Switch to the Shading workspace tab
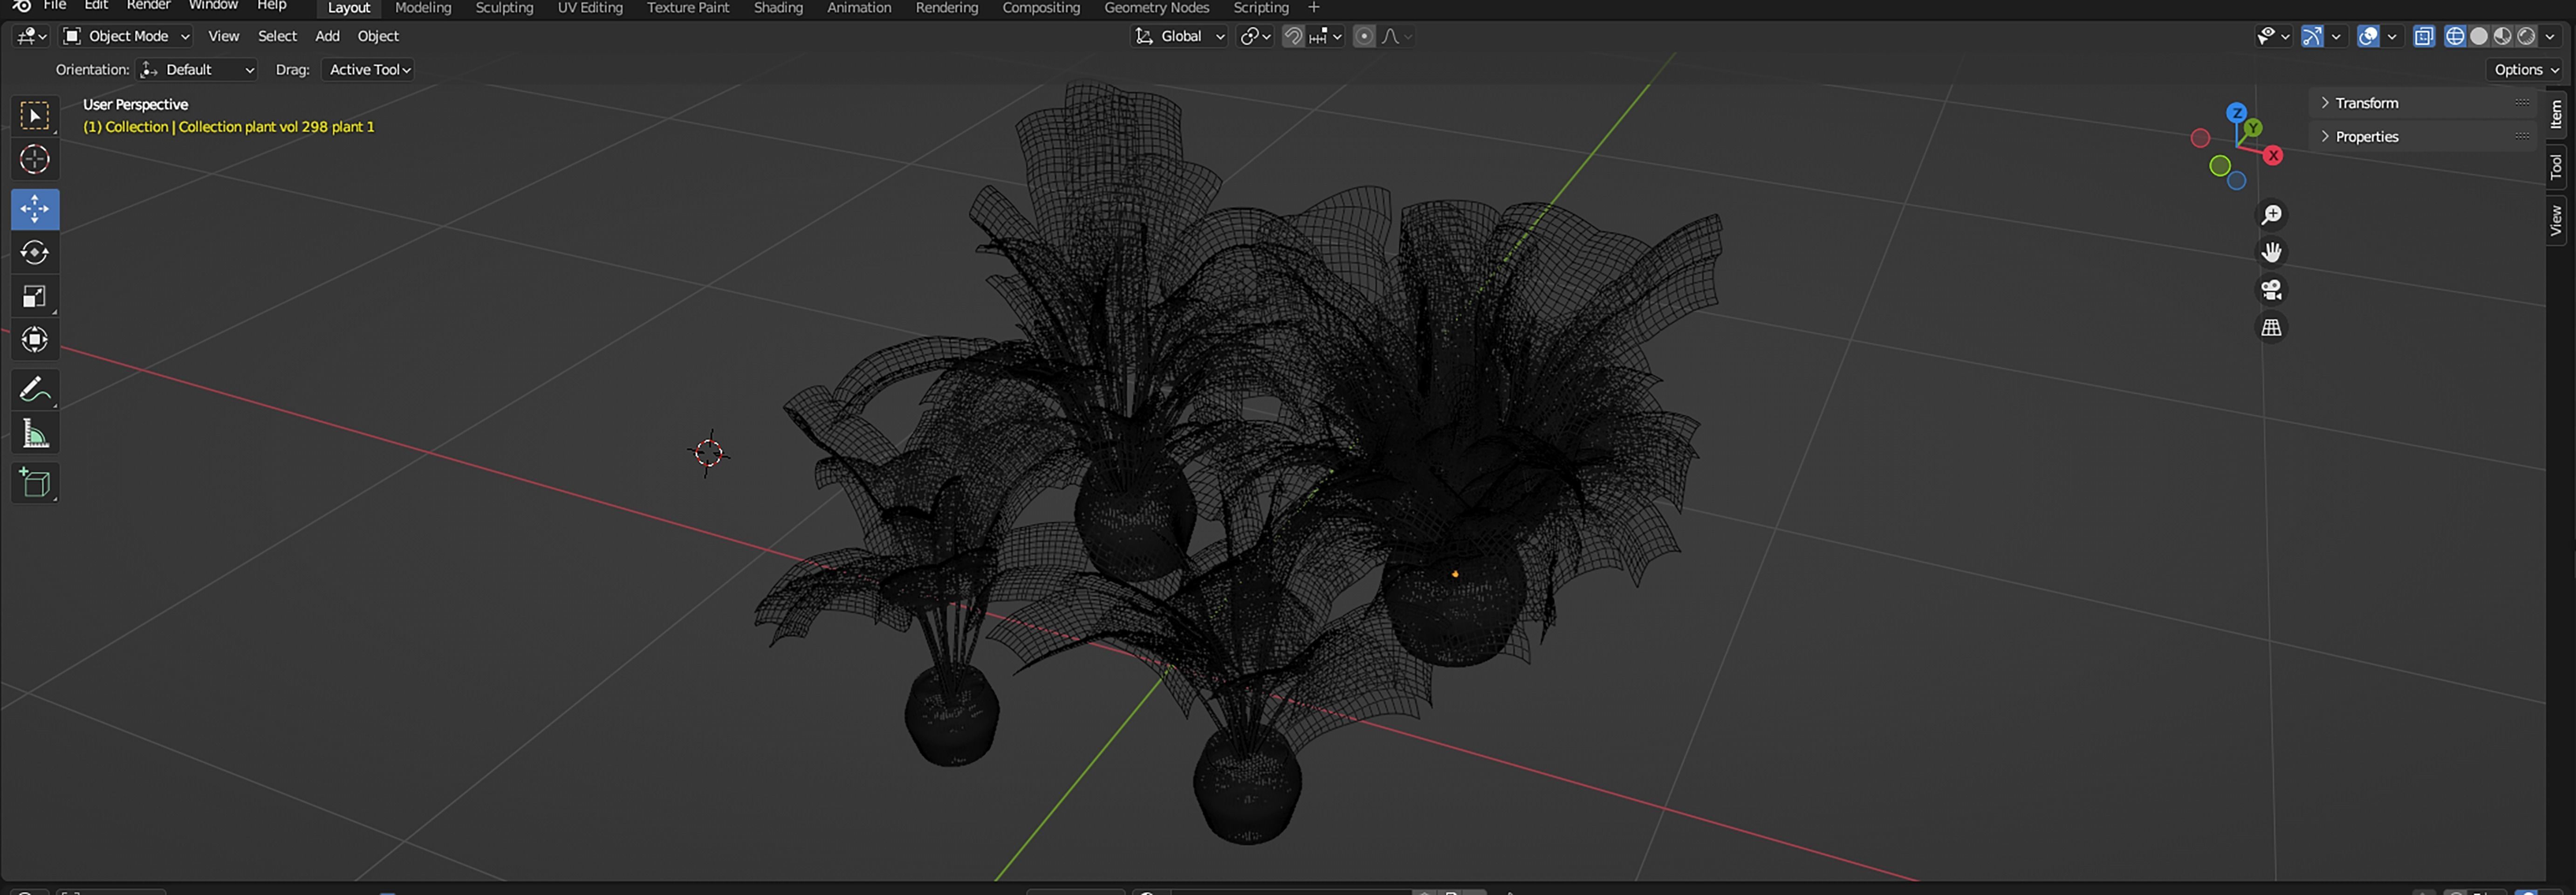The width and height of the screenshot is (2576, 895). coord(778,8)
